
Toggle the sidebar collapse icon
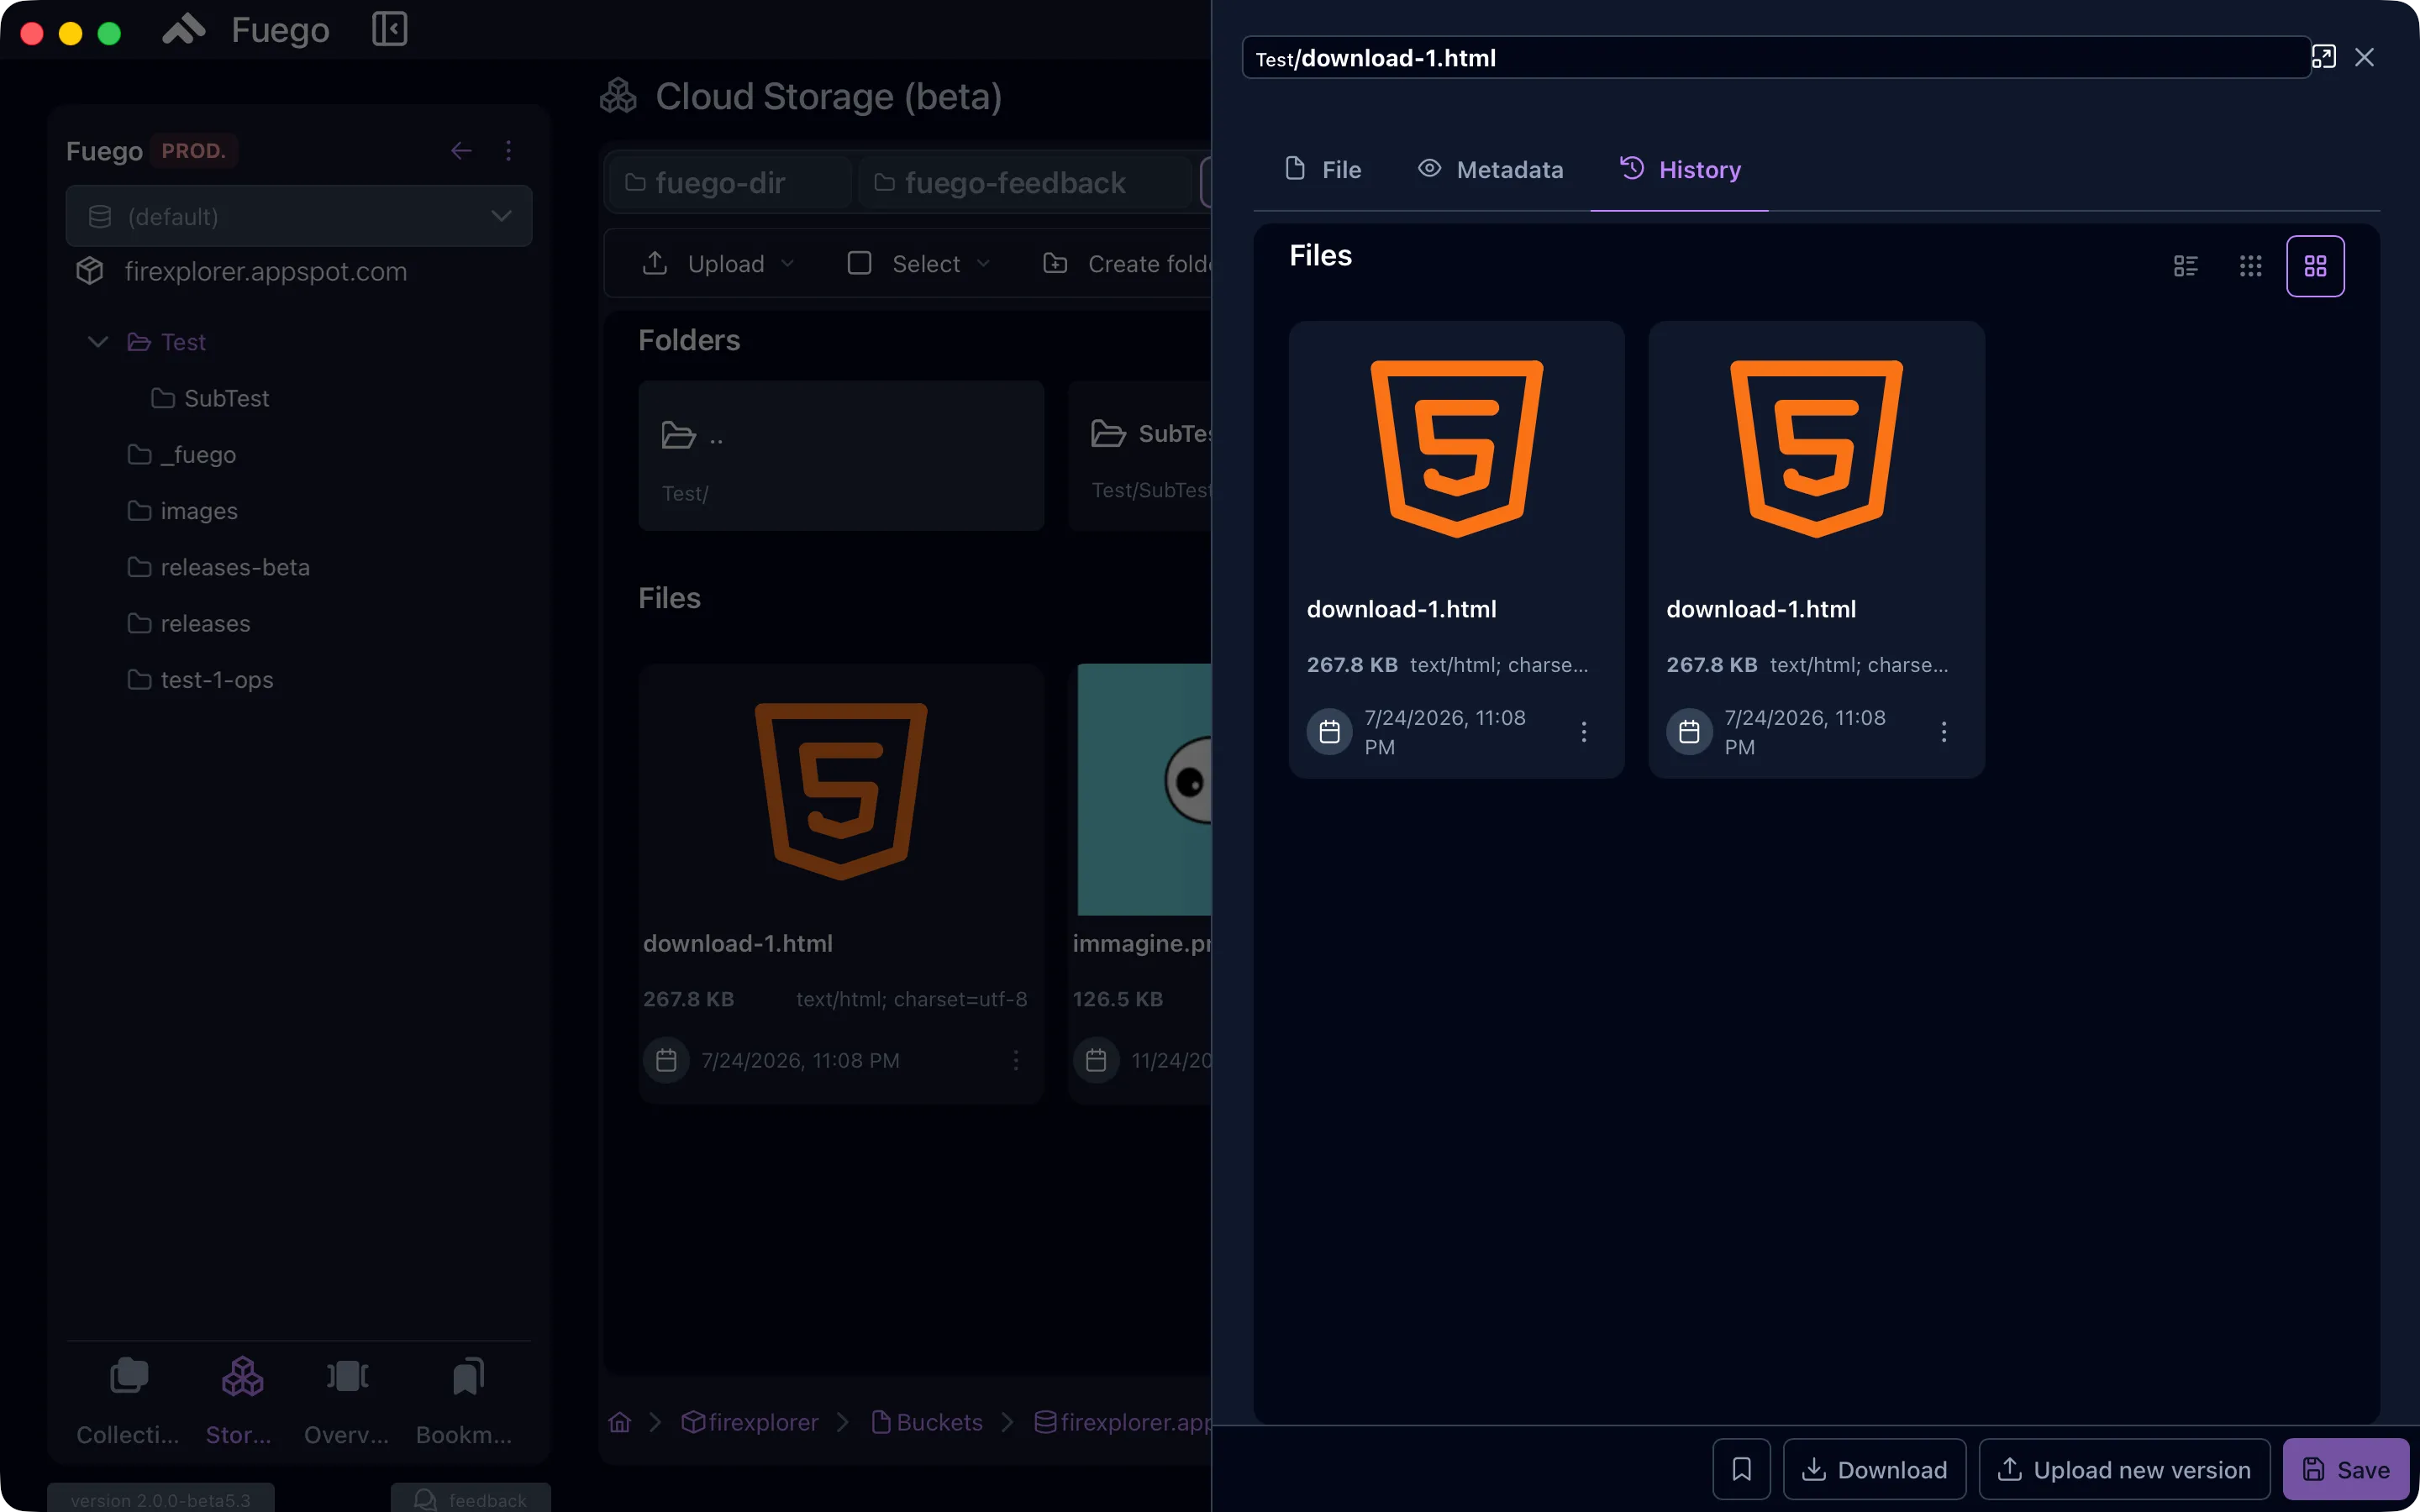coord(389,29)
